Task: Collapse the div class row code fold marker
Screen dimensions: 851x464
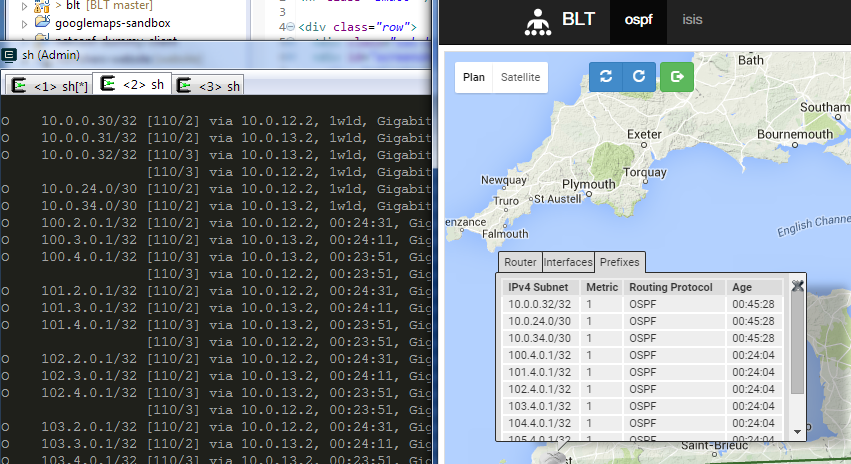Action: point(290,27)
